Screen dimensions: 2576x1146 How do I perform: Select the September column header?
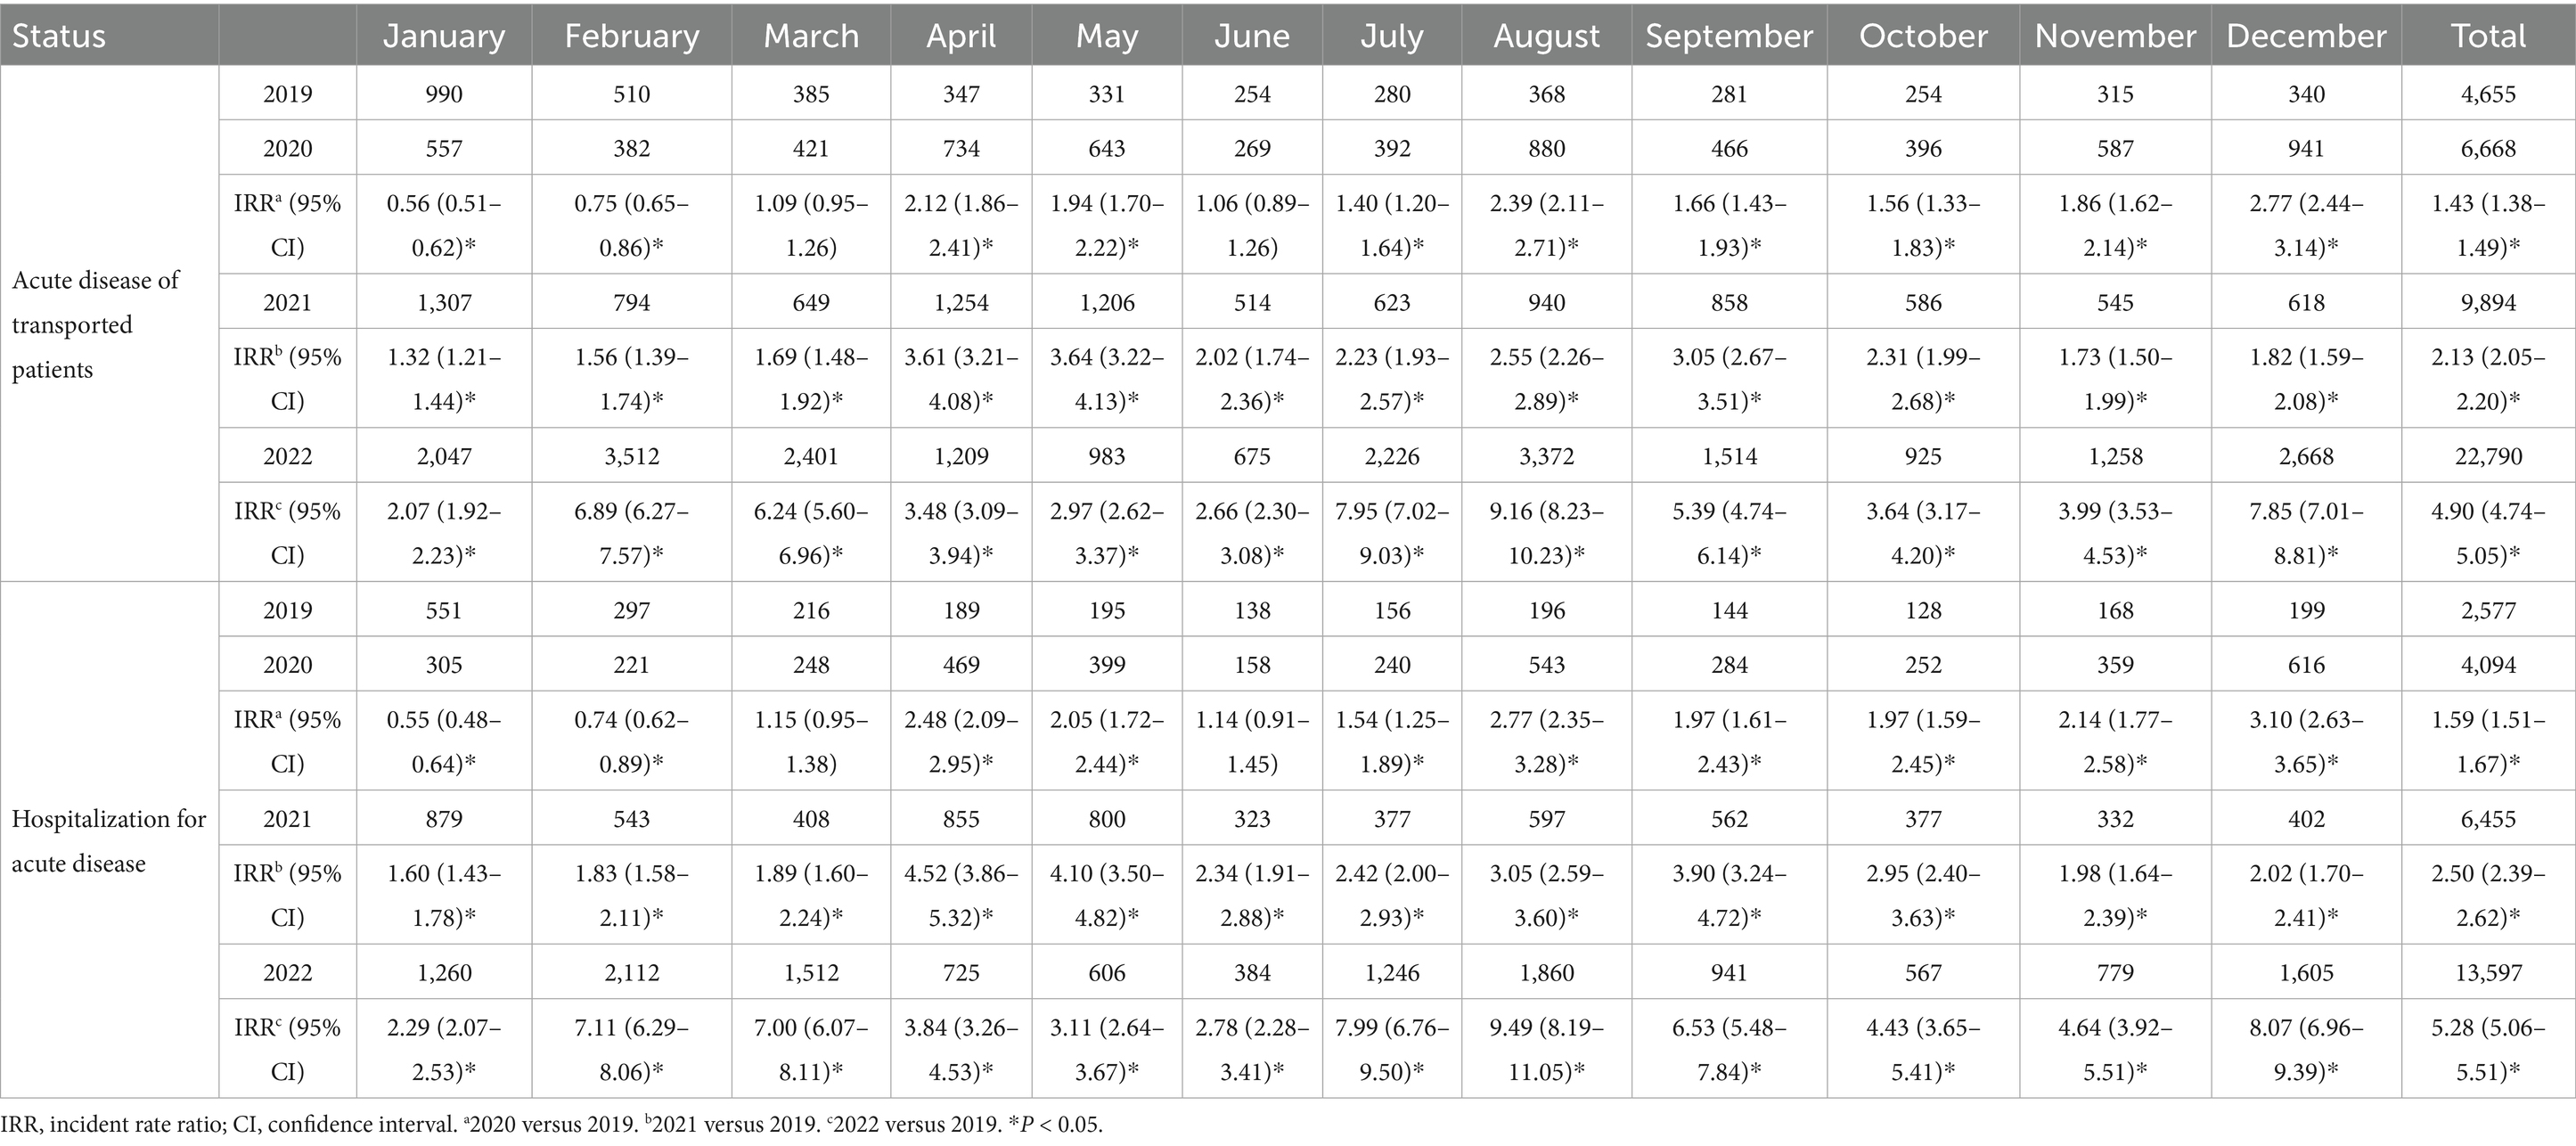point(1729,36)
